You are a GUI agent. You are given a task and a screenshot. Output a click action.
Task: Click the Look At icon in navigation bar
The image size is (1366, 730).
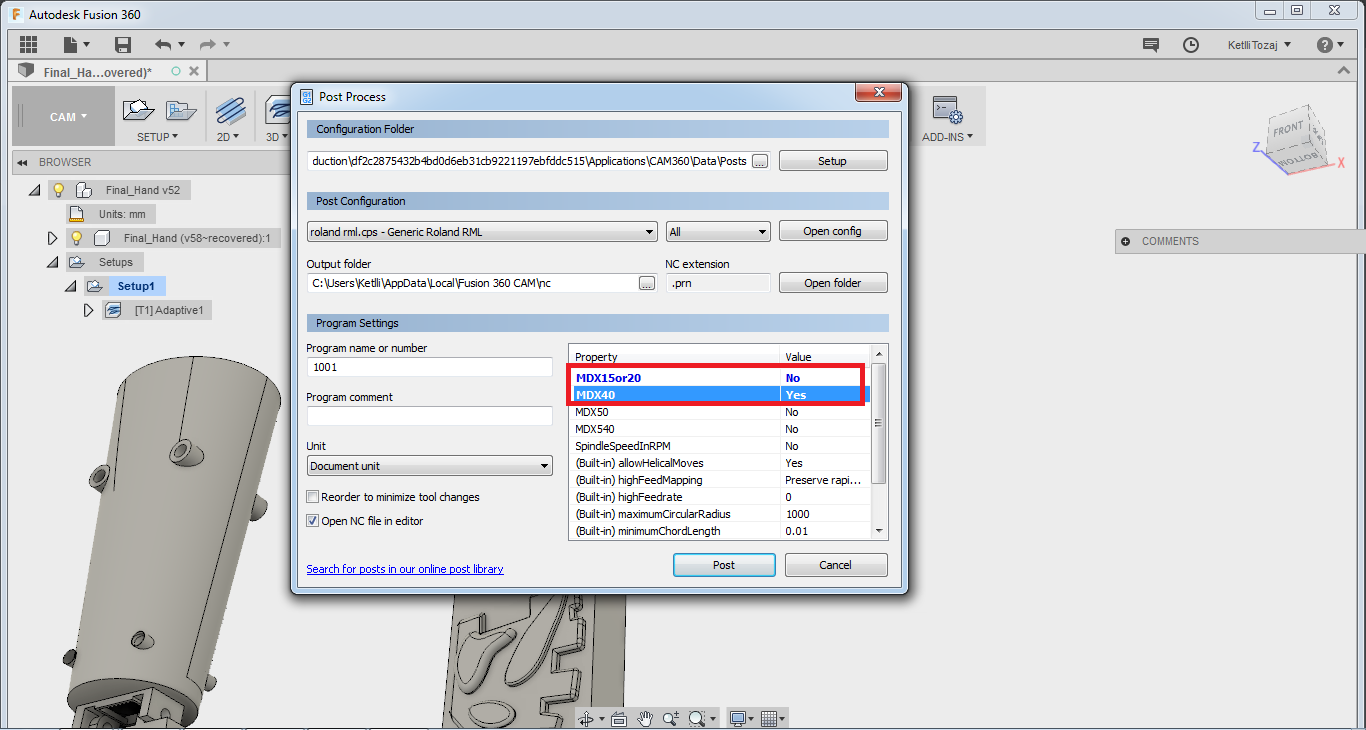click(x=618, y=718)
